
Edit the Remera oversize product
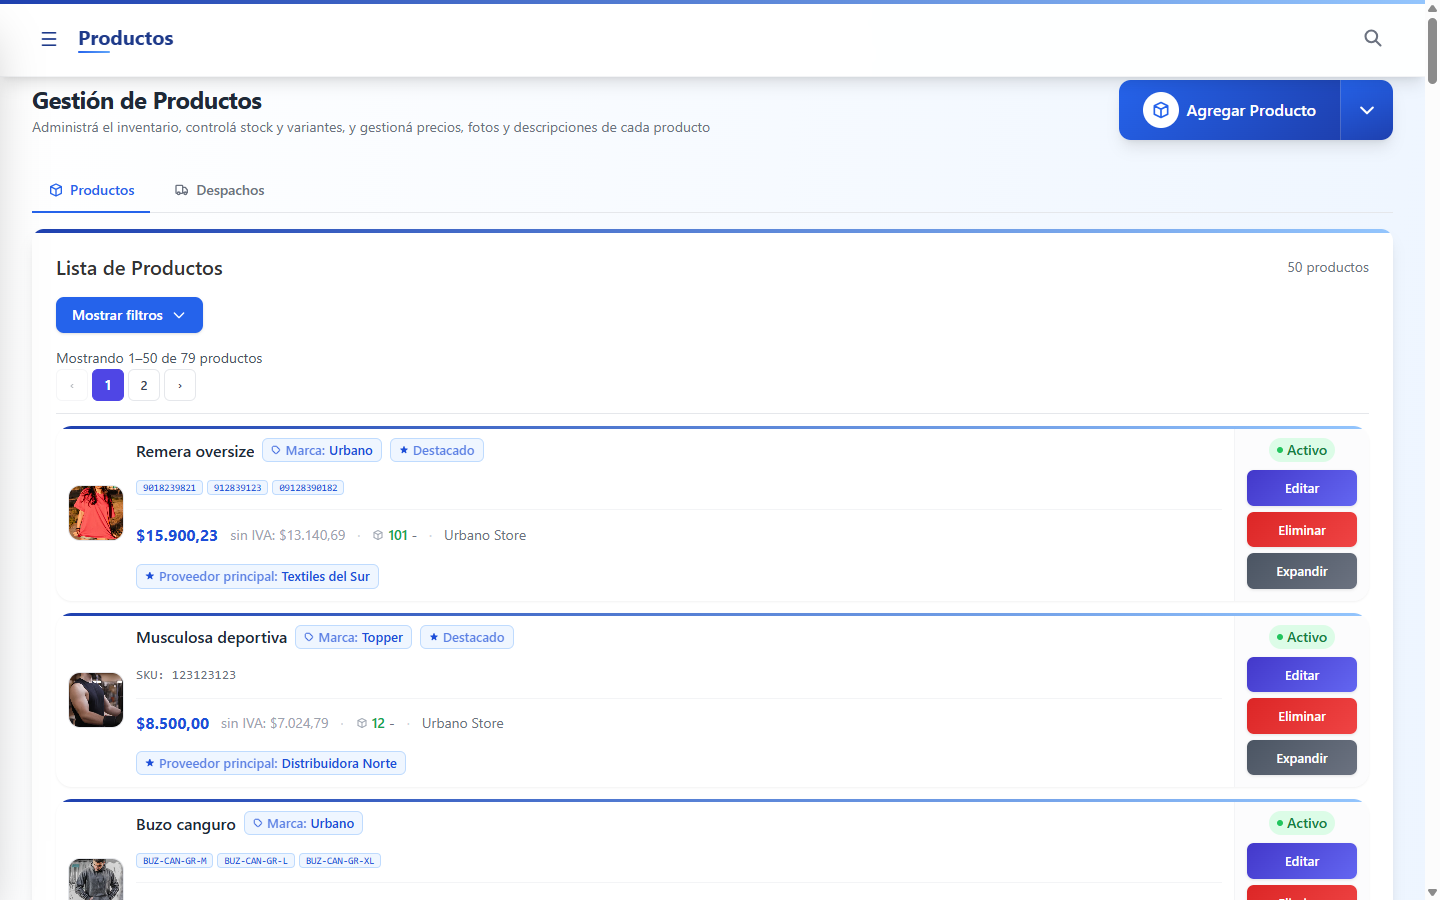click(x=1302, y=488)
